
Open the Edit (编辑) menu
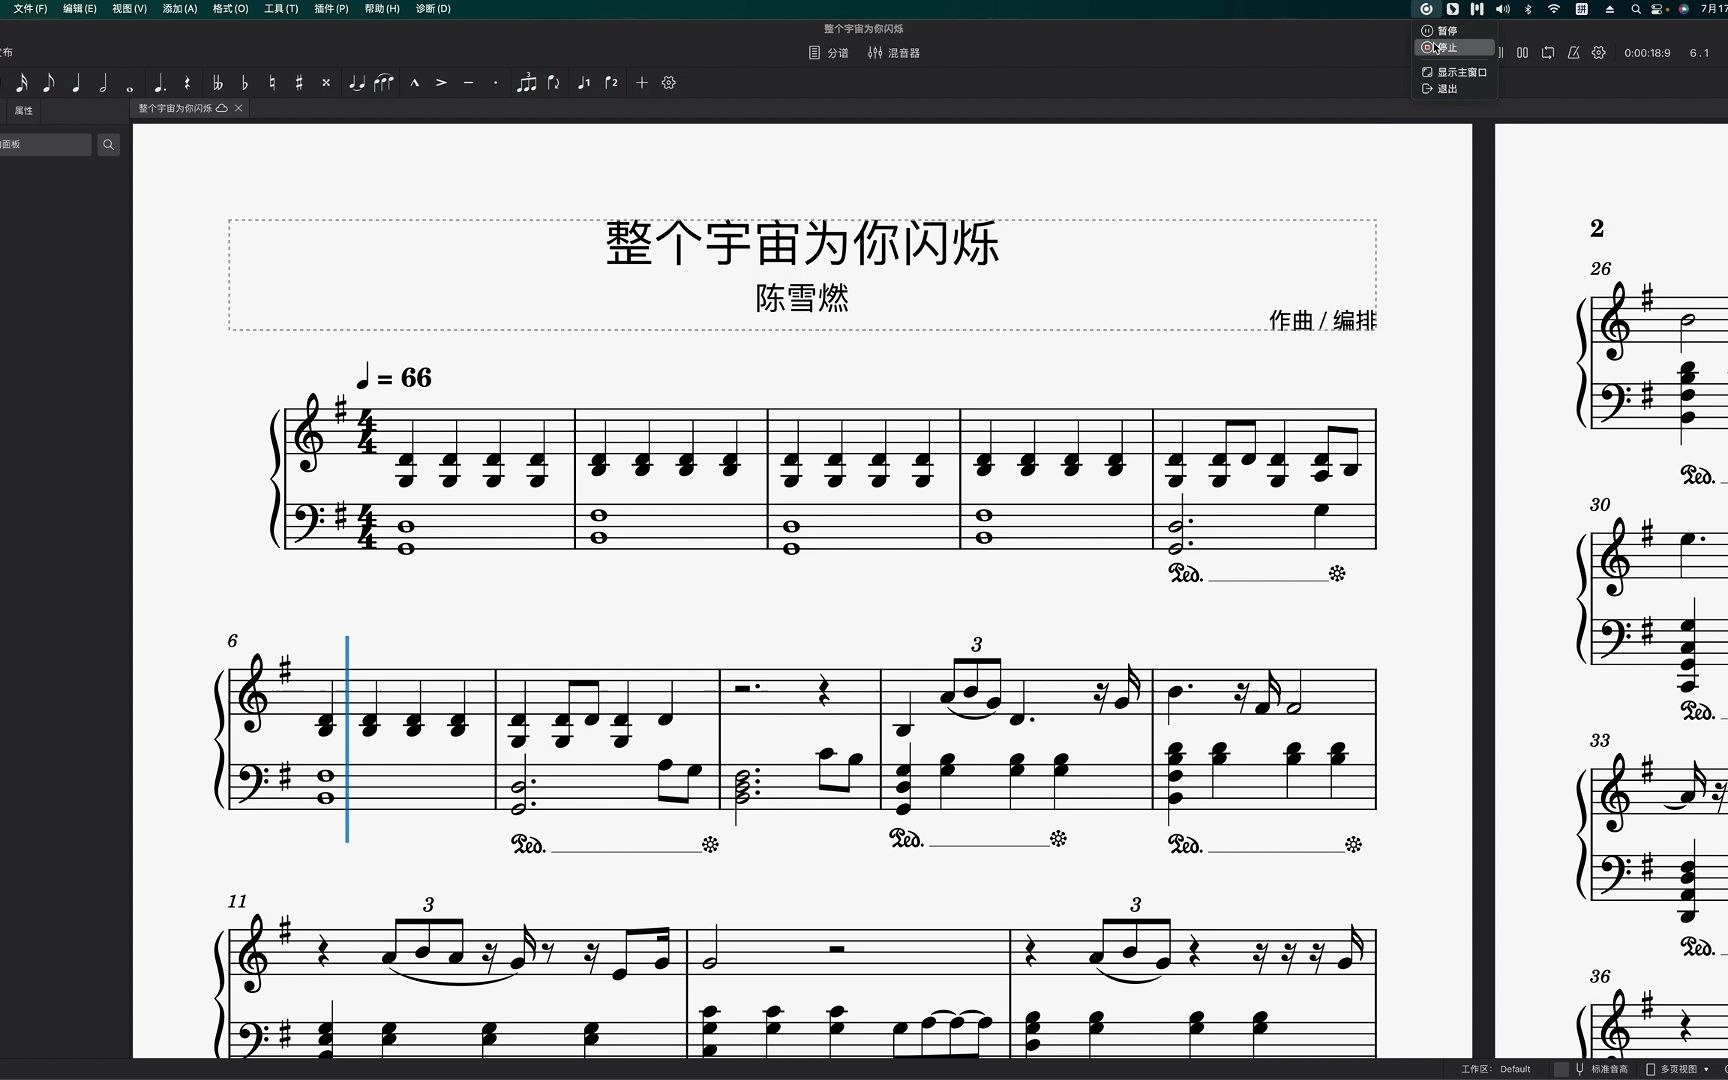pyautogui.click(x=80, y=8)
